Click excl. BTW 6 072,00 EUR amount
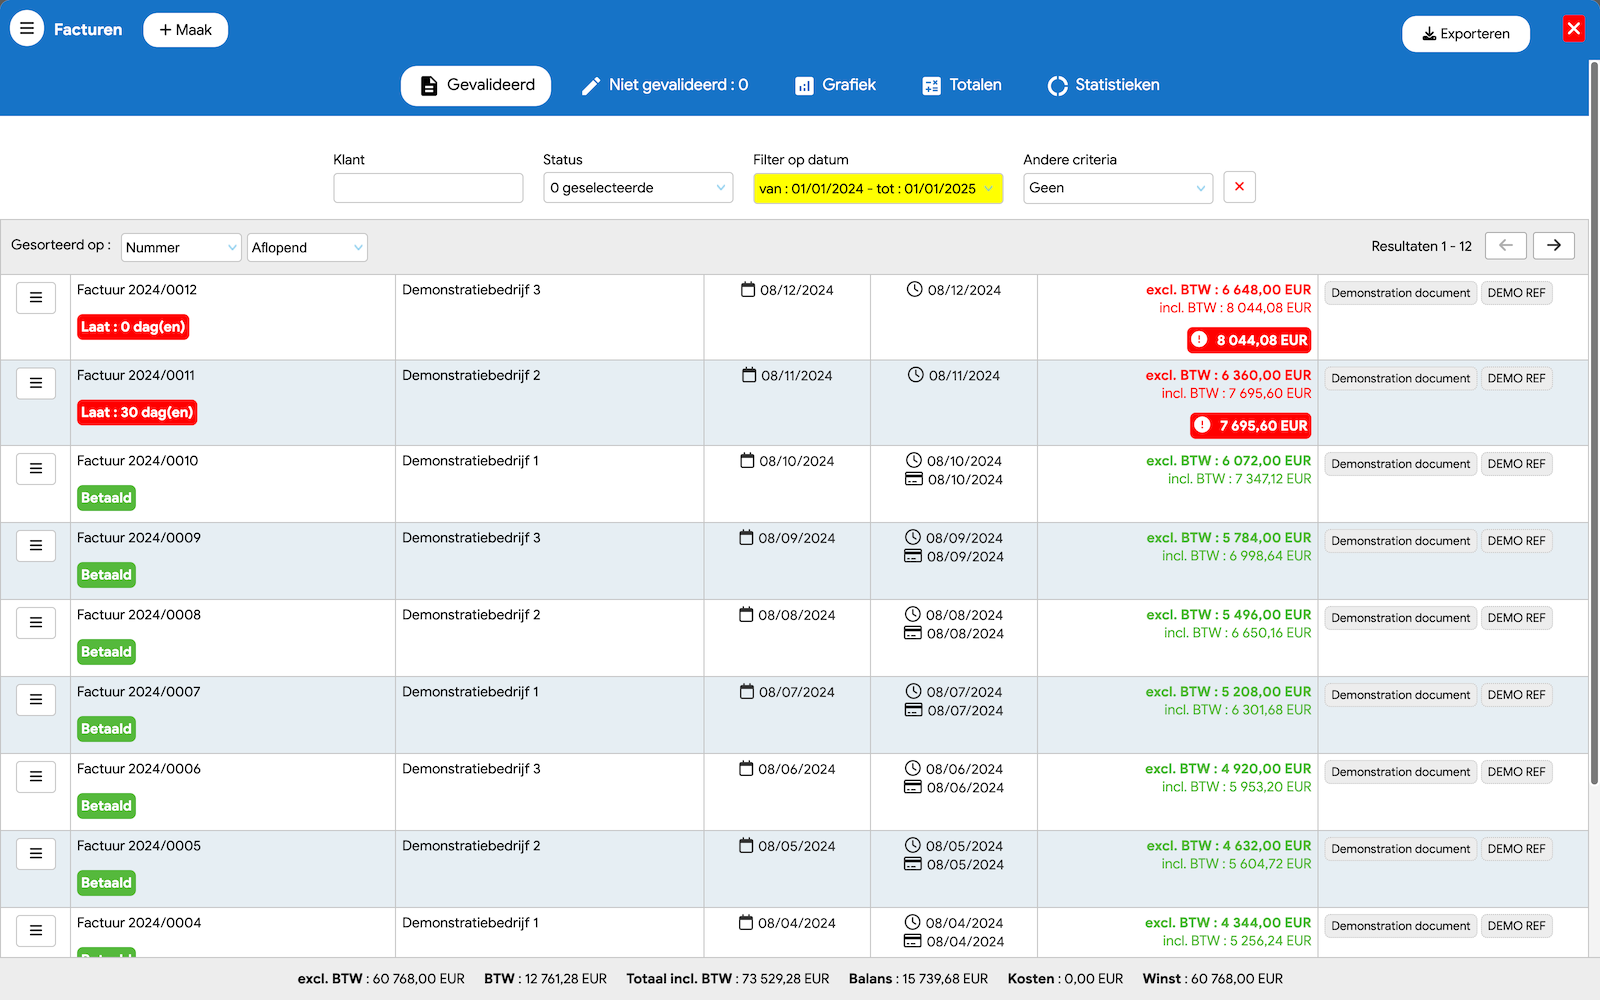Screen dimensions: 1600x1000 1228,461
